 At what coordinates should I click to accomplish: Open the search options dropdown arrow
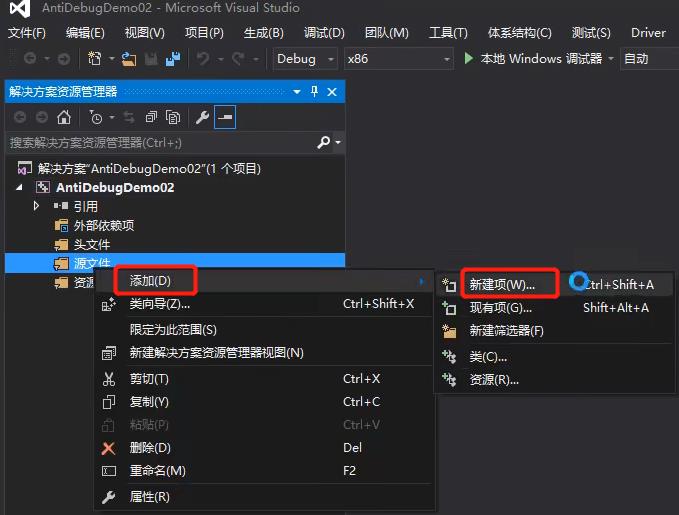point(338,142)
